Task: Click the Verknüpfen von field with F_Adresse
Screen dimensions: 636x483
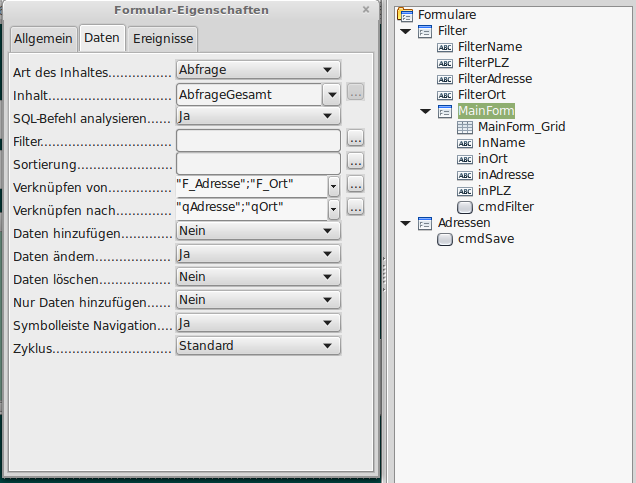Action: tap(252, 187)
